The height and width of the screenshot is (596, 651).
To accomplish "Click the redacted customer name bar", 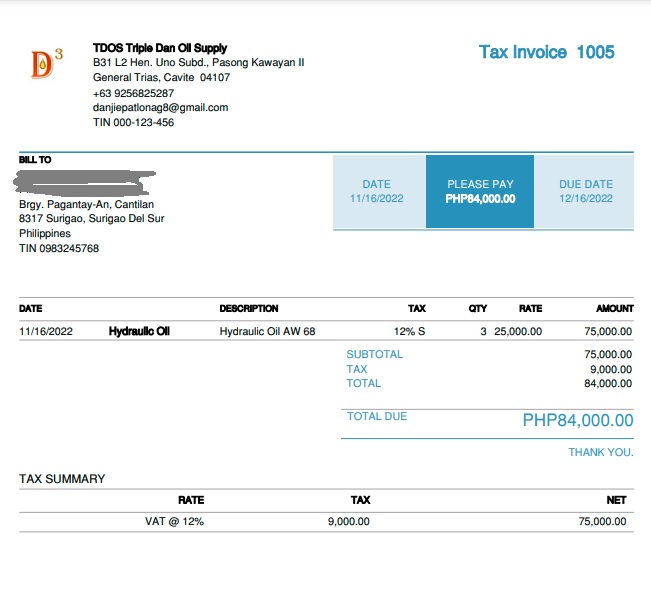I will coord(86,184).
